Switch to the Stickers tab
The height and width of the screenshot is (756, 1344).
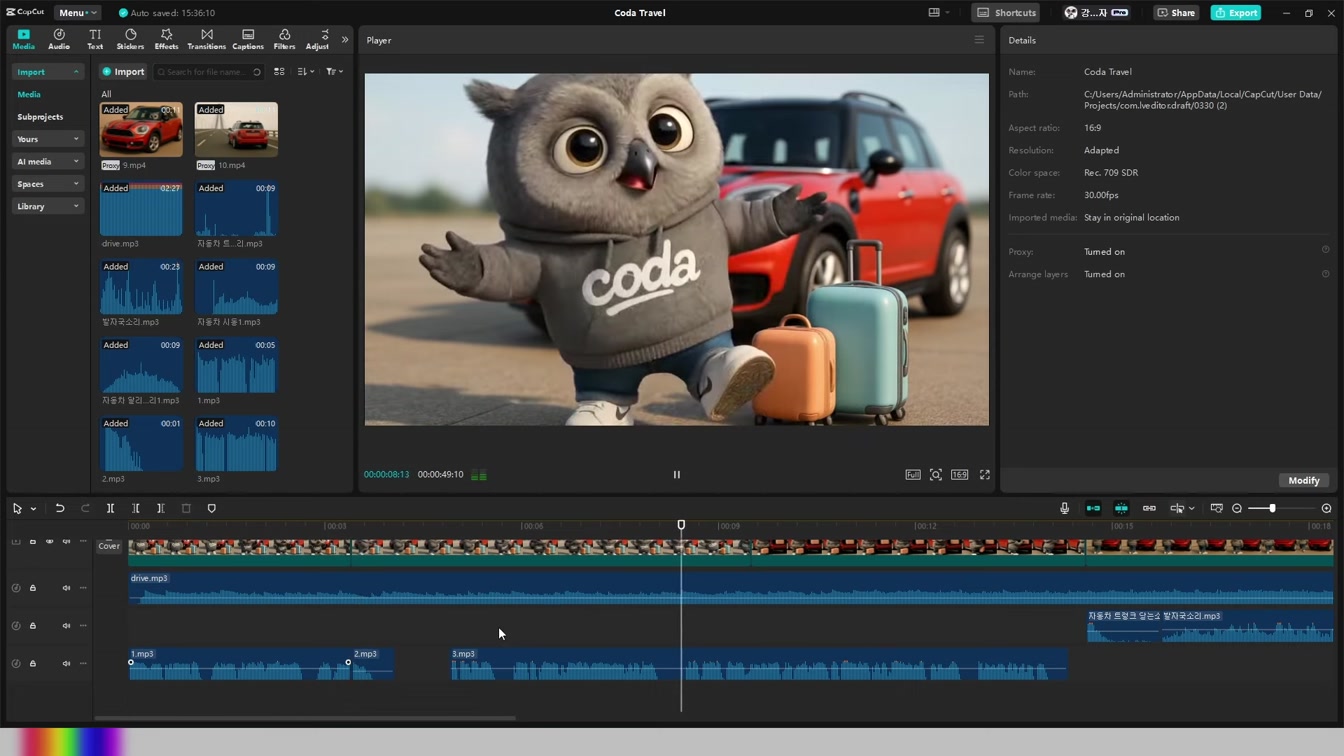click(x=130, y=39)
